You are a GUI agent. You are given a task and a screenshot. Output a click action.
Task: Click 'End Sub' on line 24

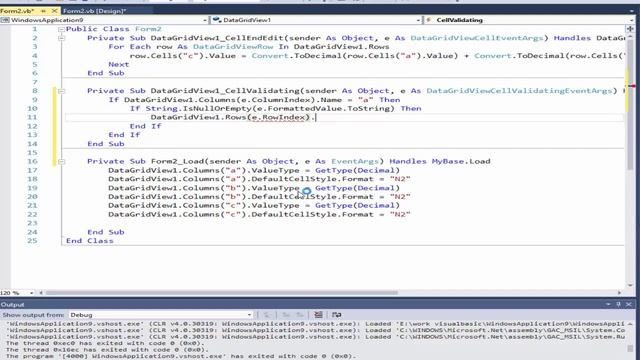point(106,232)
